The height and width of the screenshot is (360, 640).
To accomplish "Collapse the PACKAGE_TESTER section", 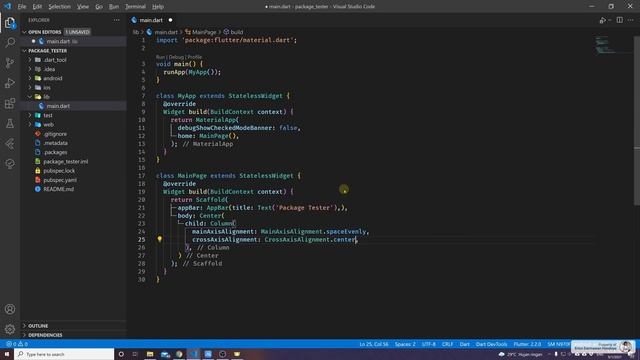I will [47, 51].
